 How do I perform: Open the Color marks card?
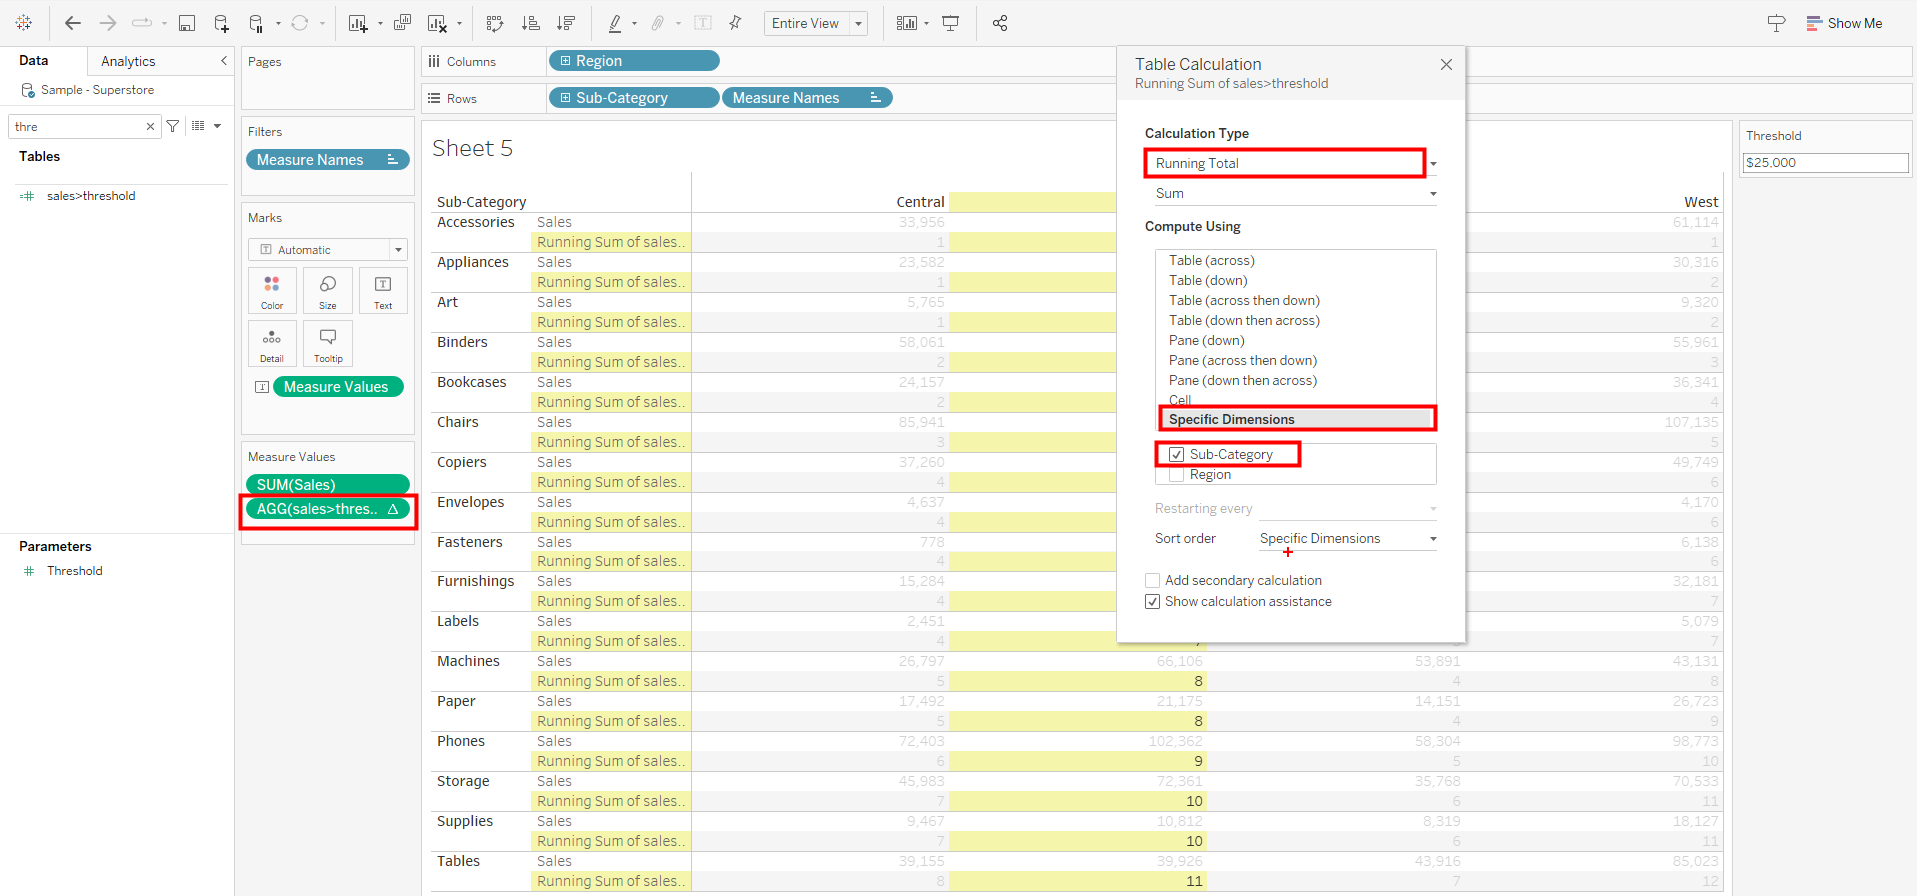tap(272, 291)
